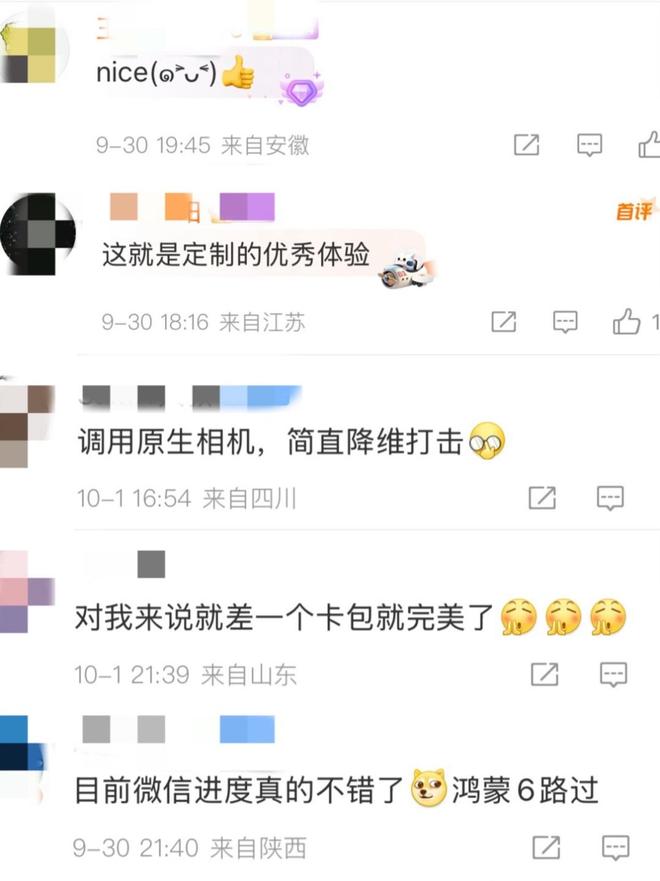Screen dimensions: 660x881
Task: Share the 这就是定制的优秀体验 comment
Action: point(503,321)
